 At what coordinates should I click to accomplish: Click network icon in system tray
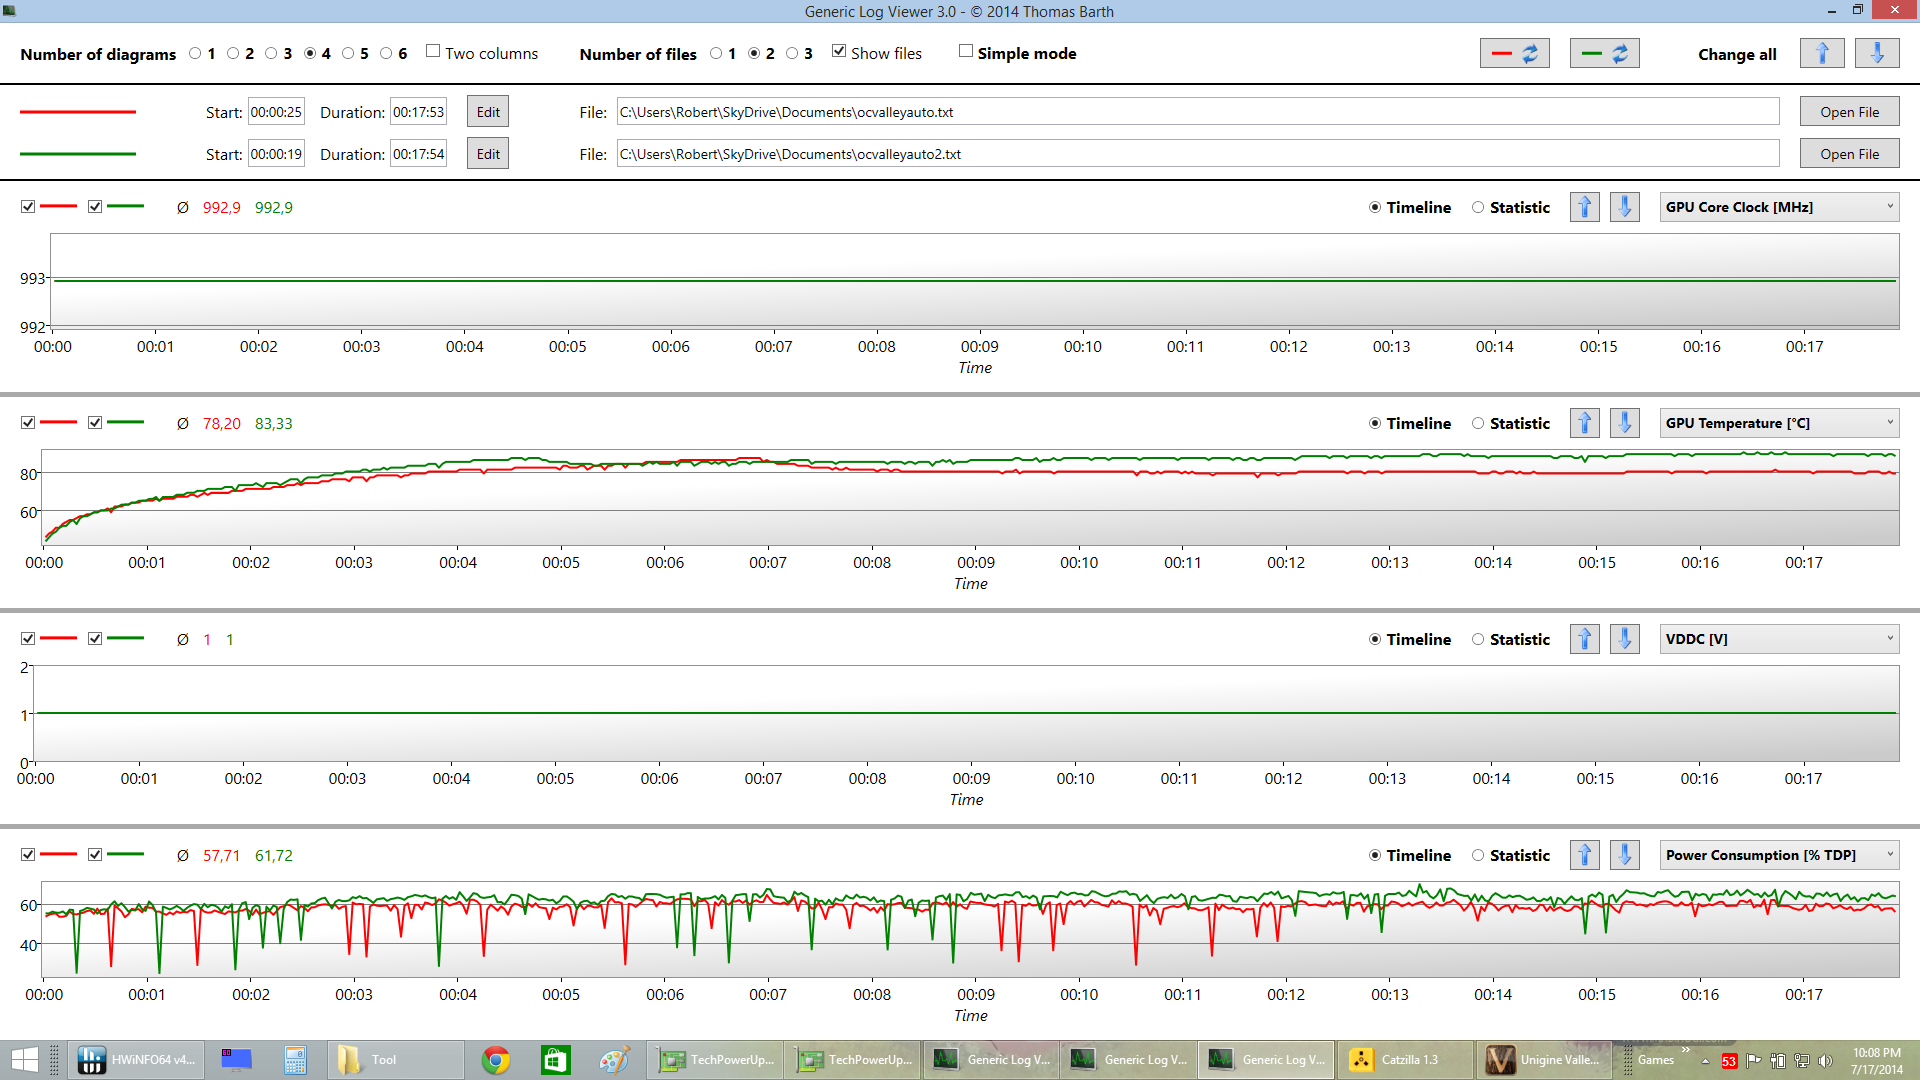tap(1802, 1061)
